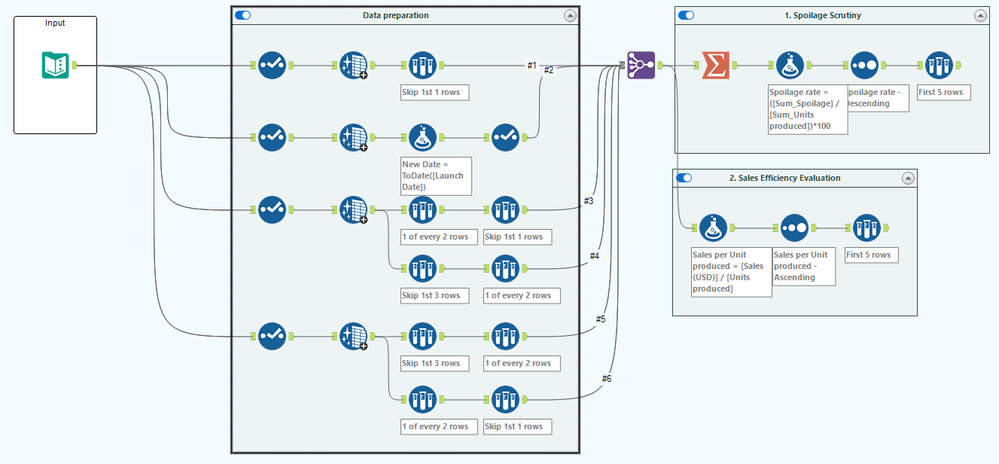
Task: Collapse the 1. Spoilage Scrutiny container
Action: (x=979, y=15)
